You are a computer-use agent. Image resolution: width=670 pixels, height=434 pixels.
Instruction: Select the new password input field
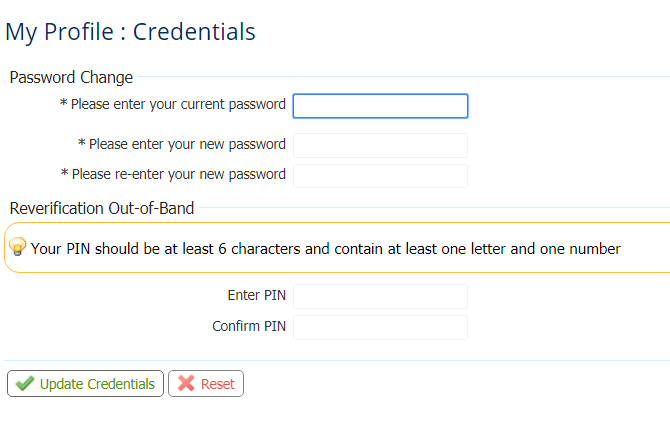tap(380, 145)
